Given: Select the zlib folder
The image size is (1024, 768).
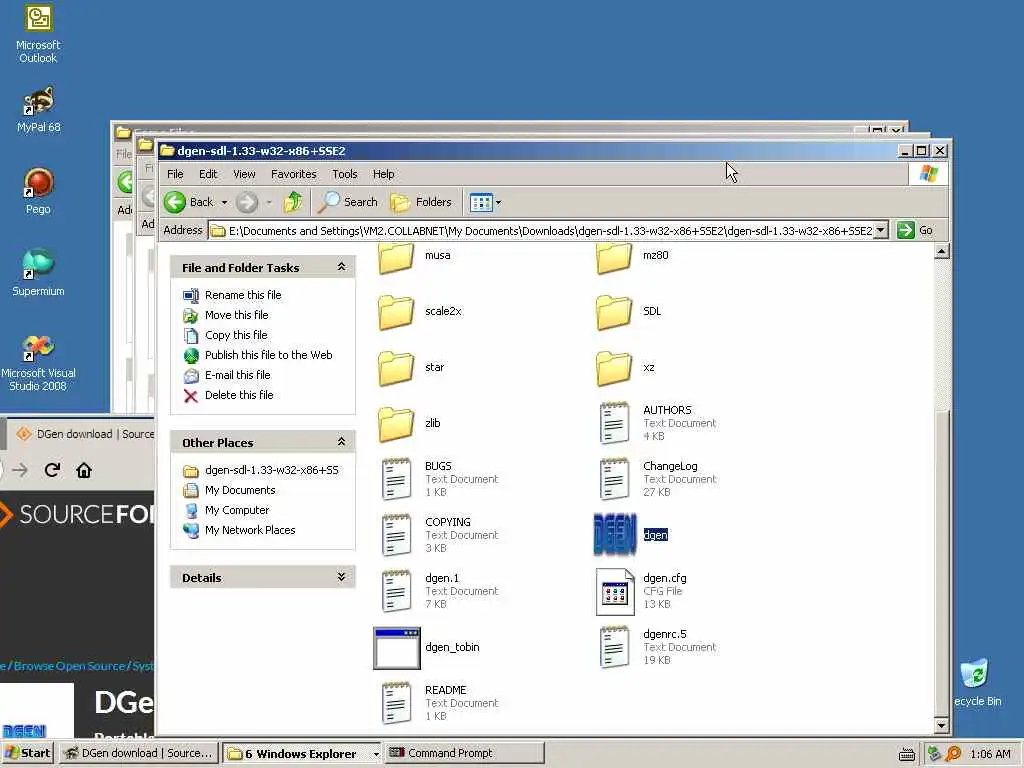Looking at the screenshot, I should pos(396,424).
